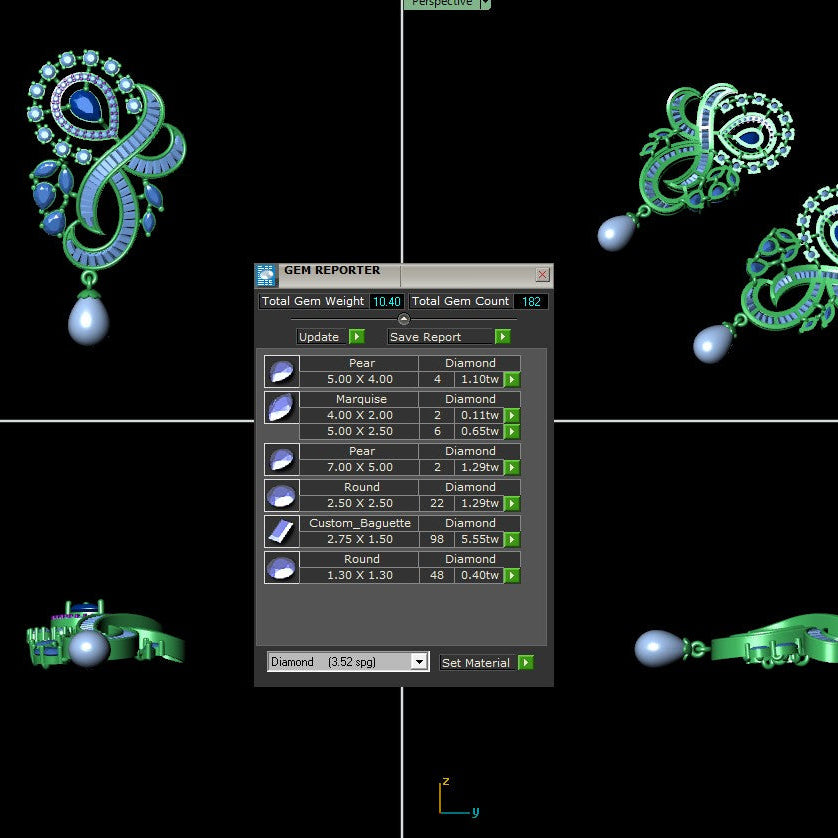Click the Marquise gem thumbnail
The height and width of the screenshot is (838, 838).
coord(281,407)
